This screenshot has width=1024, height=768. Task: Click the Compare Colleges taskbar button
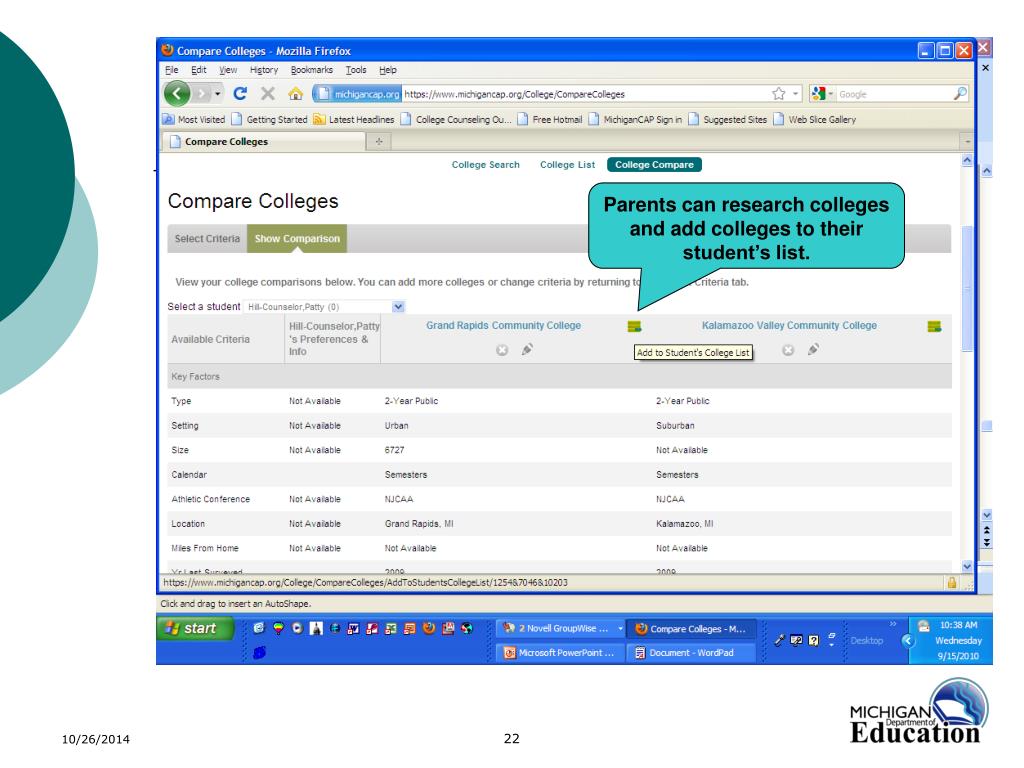pyautogui.click(x=691, y=628)
